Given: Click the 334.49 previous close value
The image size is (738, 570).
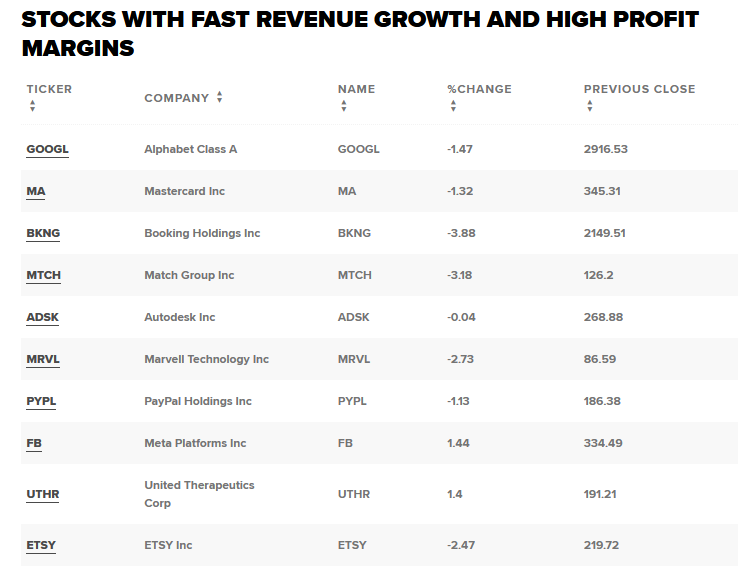Looking at the screenshot, I should pos(603,443).
